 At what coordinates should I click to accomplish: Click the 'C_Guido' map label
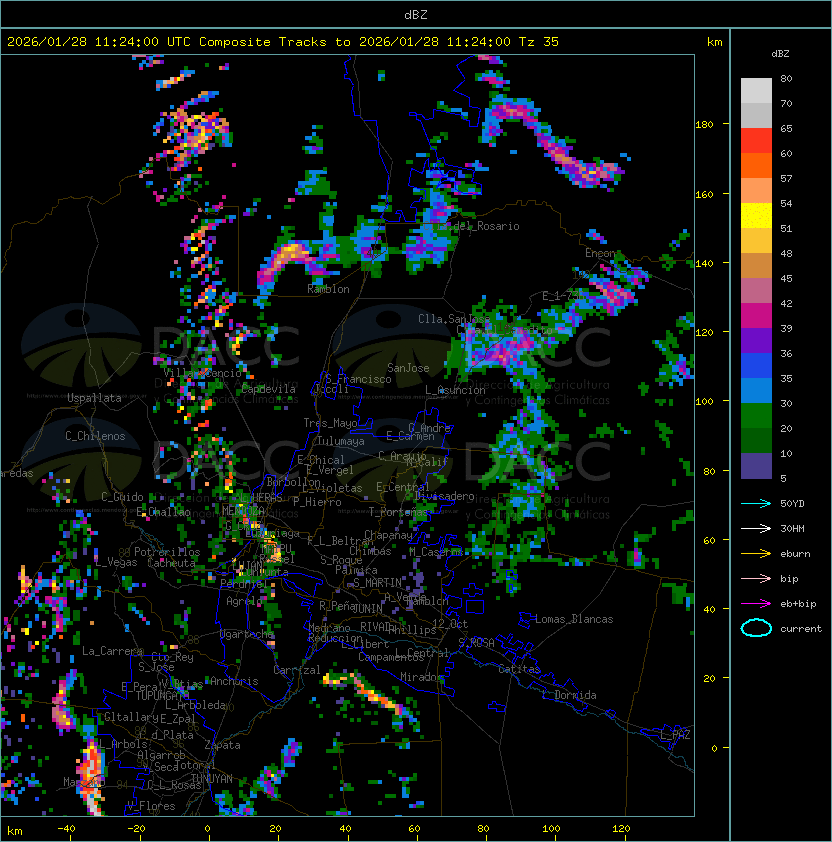pyautogui.click(x=122, y=497)
